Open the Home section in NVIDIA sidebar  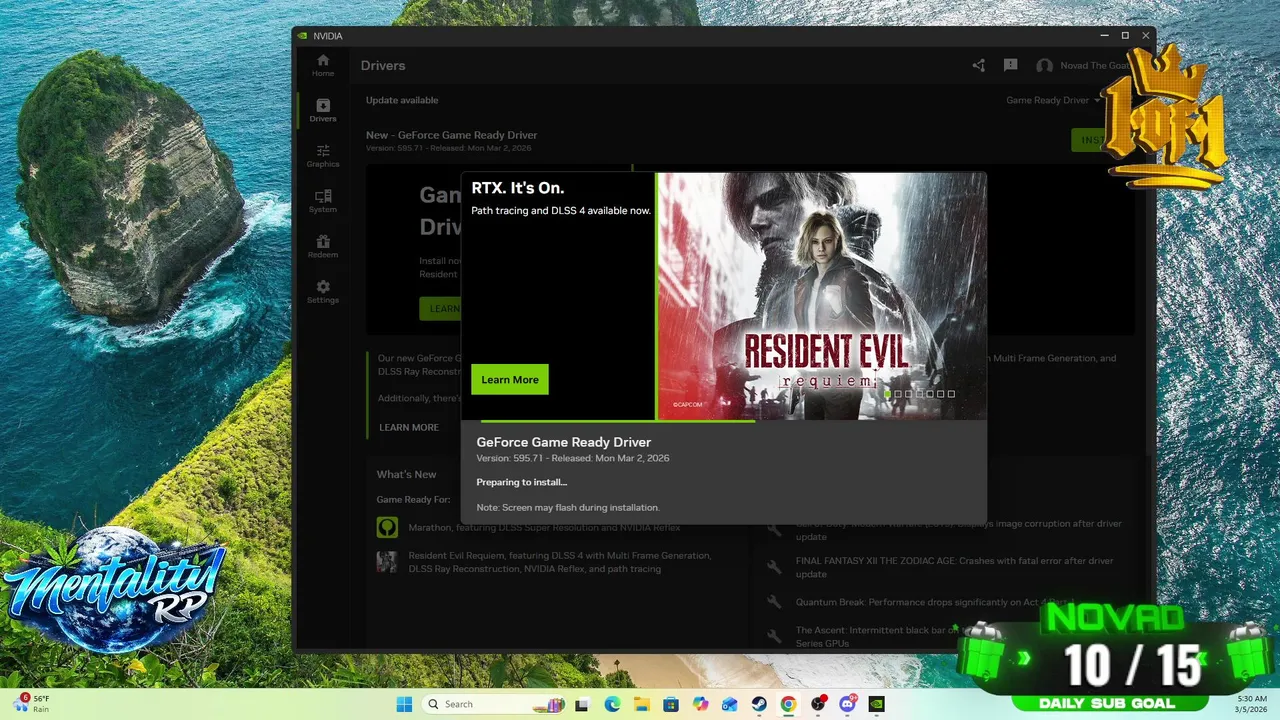point(322,65)
